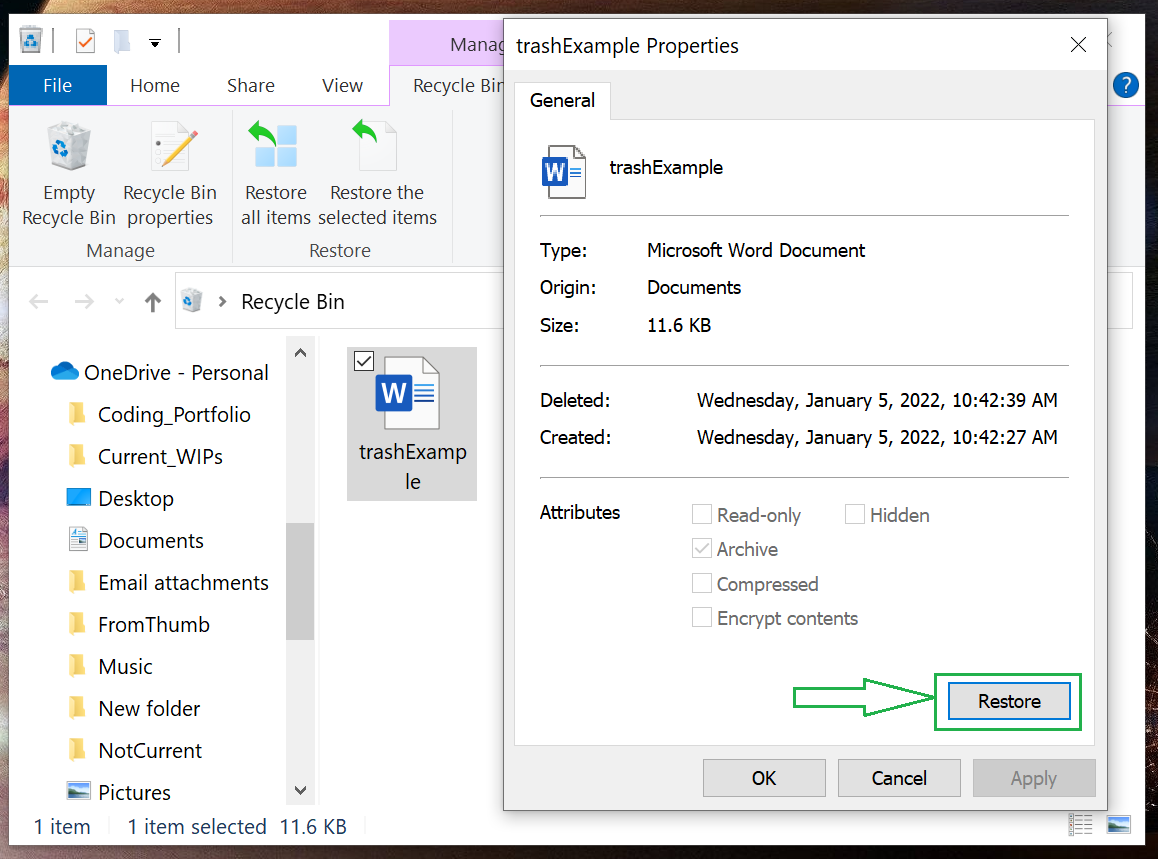Click Word document icon in Properties dialog
1158x859 pixels.
click(x=564, y=171)
